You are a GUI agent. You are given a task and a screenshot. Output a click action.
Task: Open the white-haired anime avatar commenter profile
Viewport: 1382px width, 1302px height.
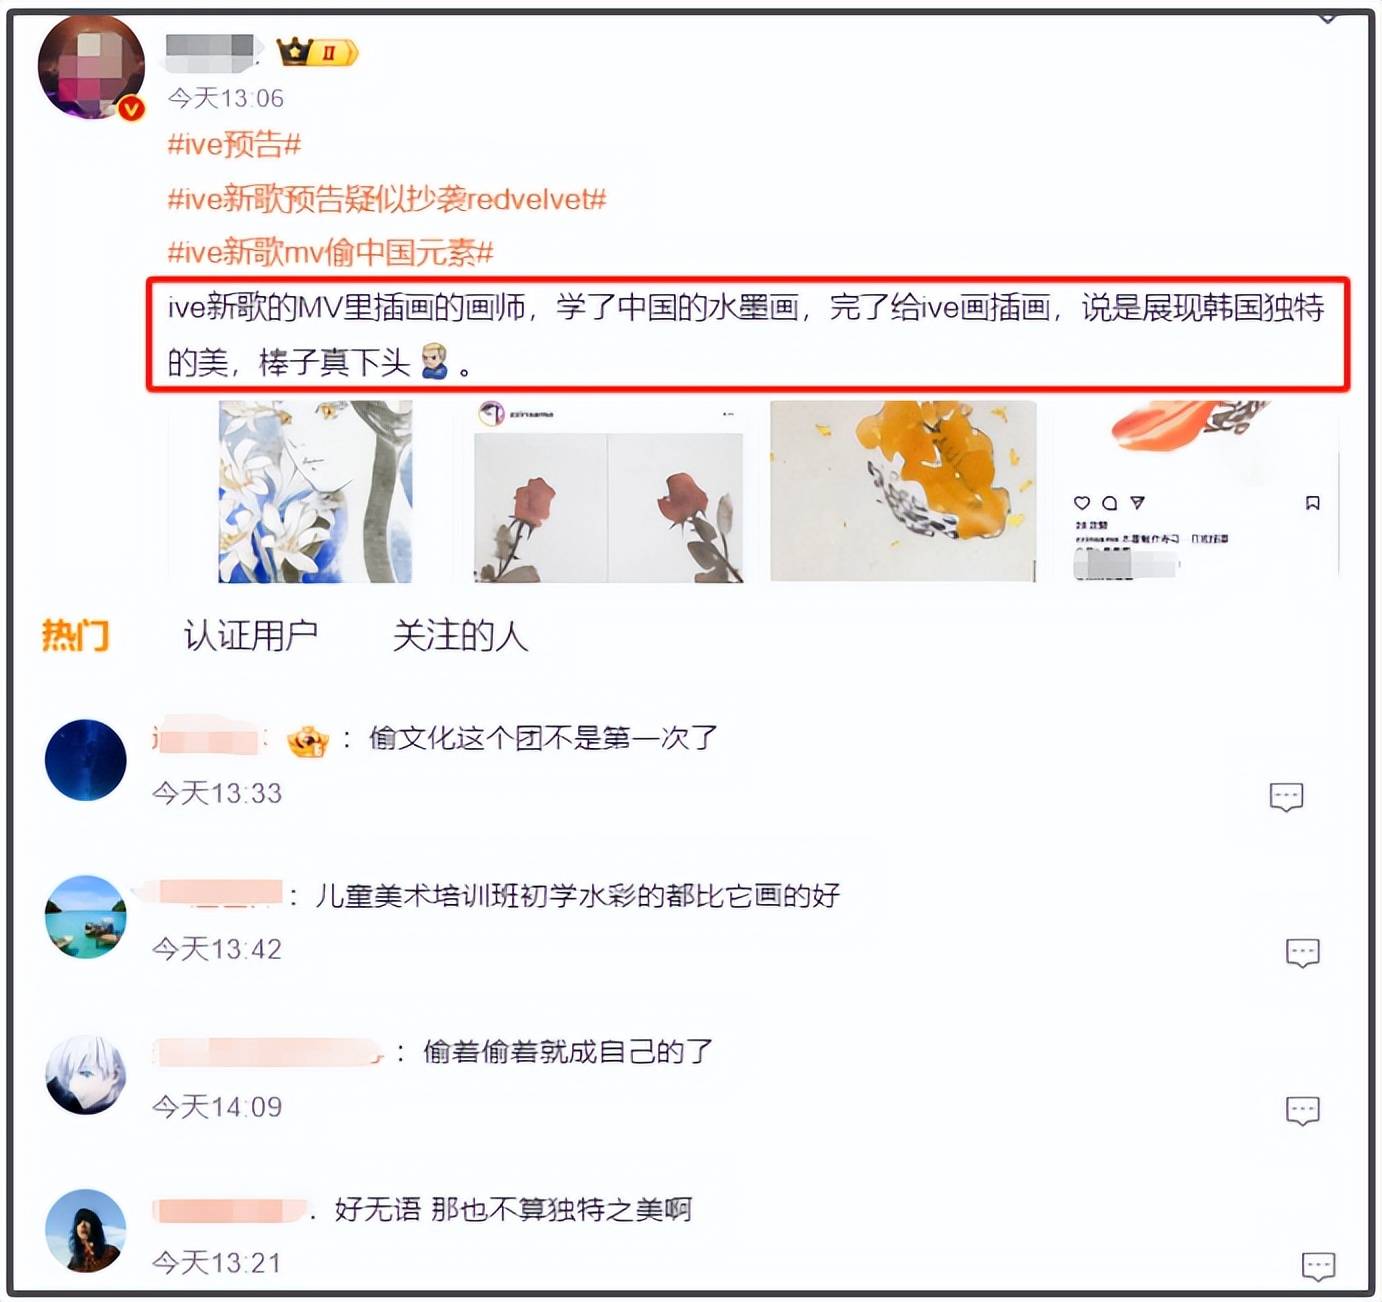[86, 1074]
